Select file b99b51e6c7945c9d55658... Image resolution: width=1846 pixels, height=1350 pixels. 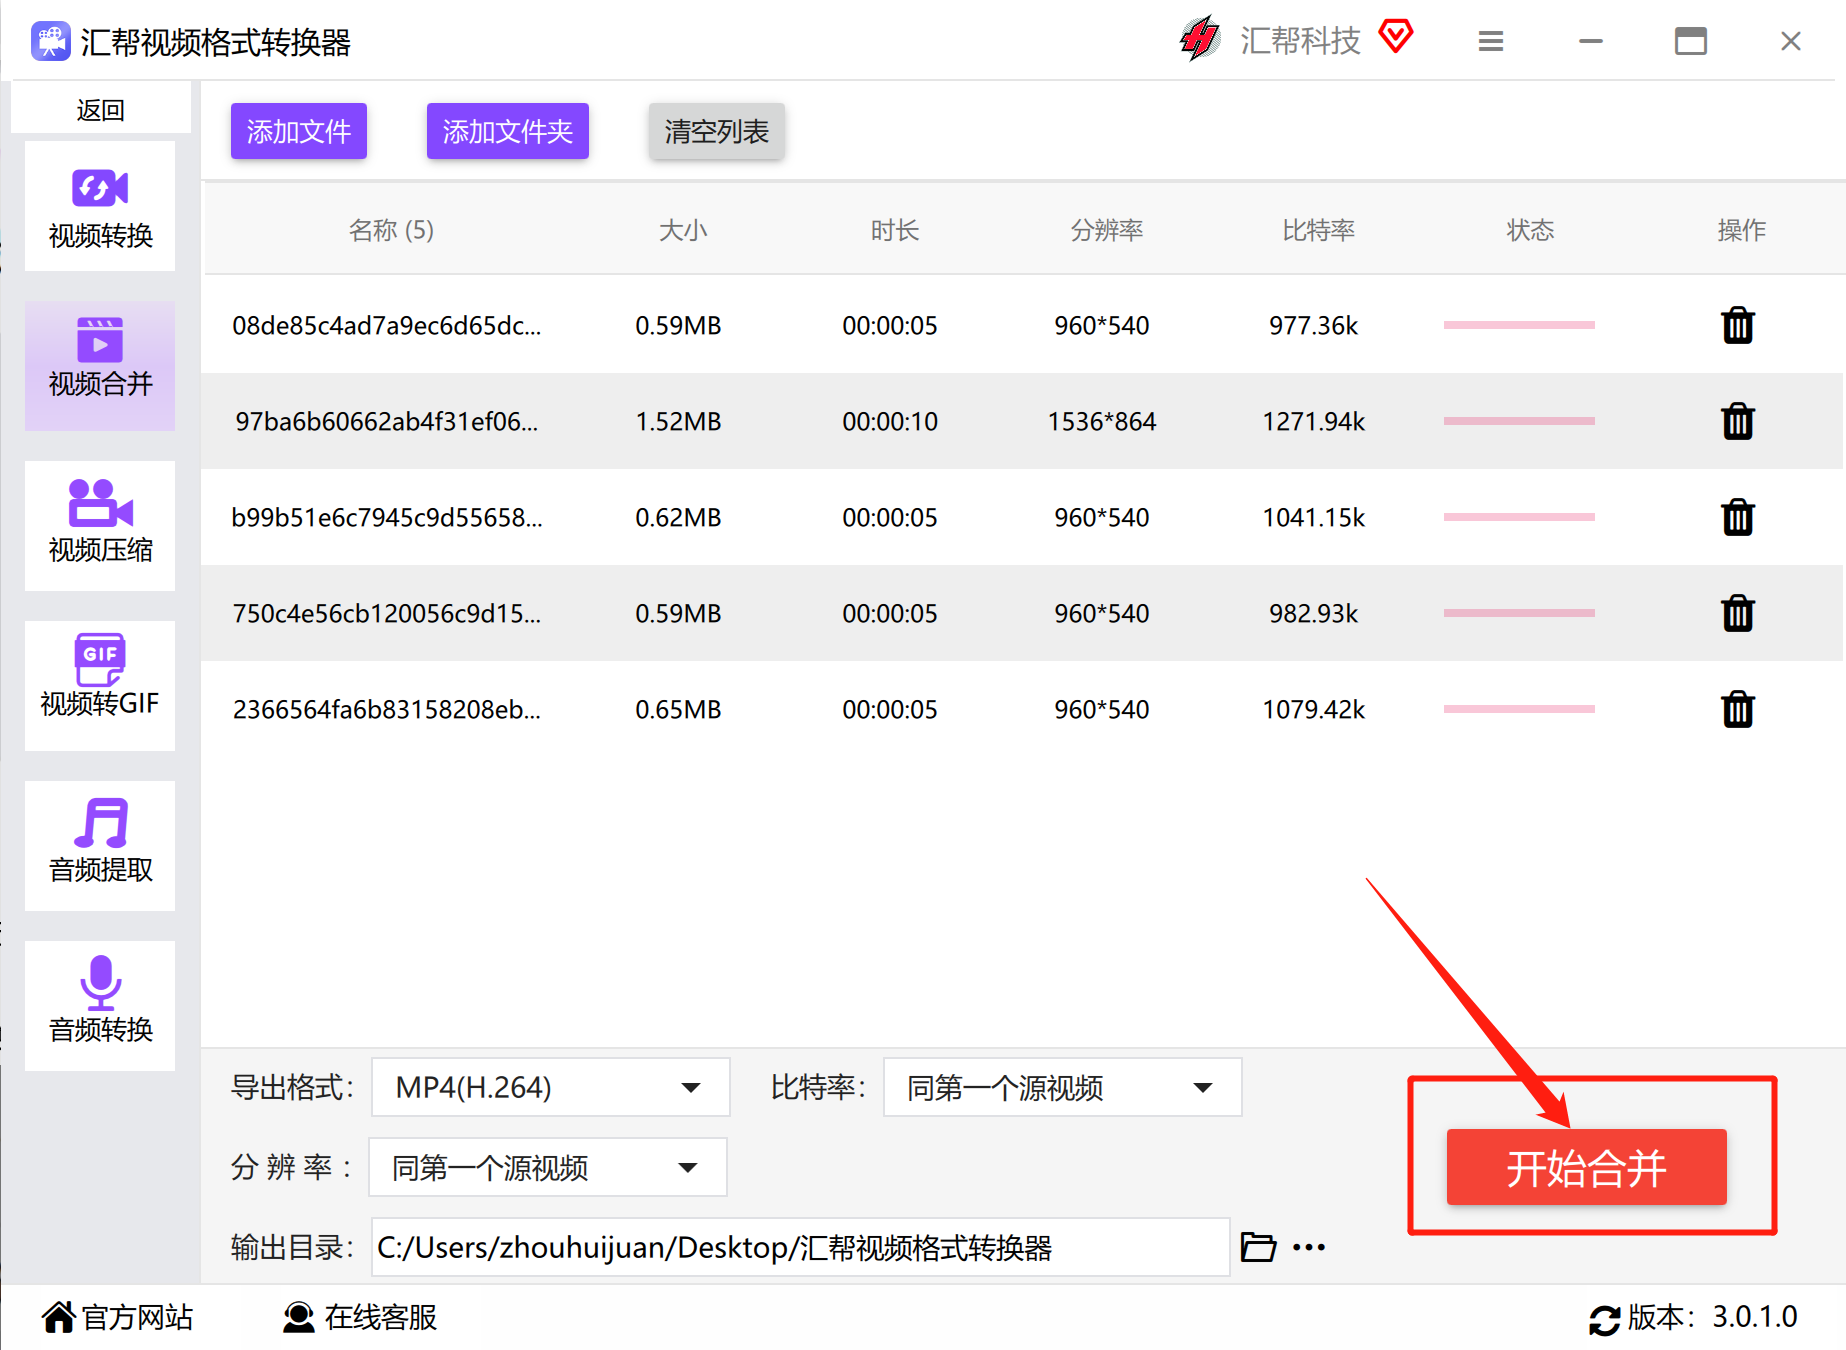click(387, 517)
